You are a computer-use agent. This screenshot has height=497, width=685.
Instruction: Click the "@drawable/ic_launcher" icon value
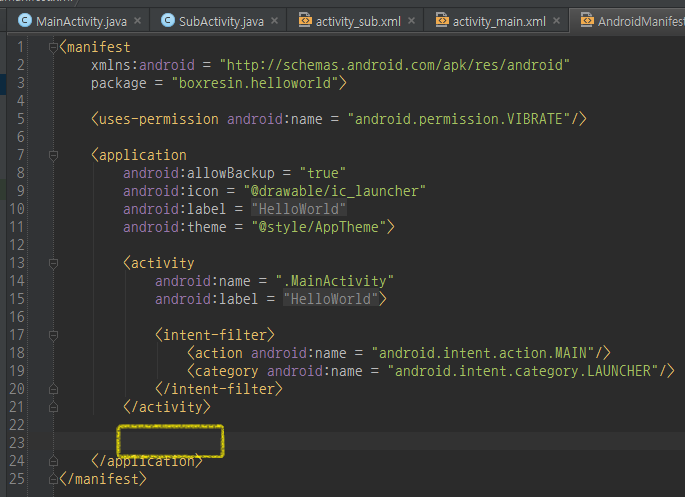coord(334,191)
